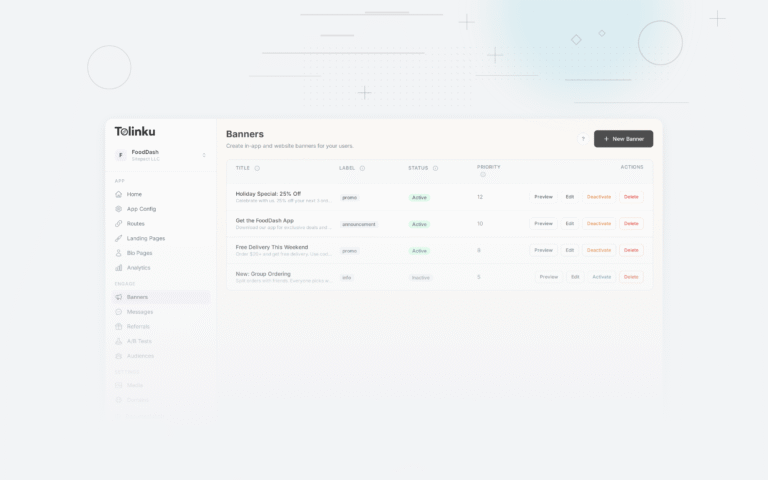Open Domains in the sidebar settings

(x=137, y=400)
